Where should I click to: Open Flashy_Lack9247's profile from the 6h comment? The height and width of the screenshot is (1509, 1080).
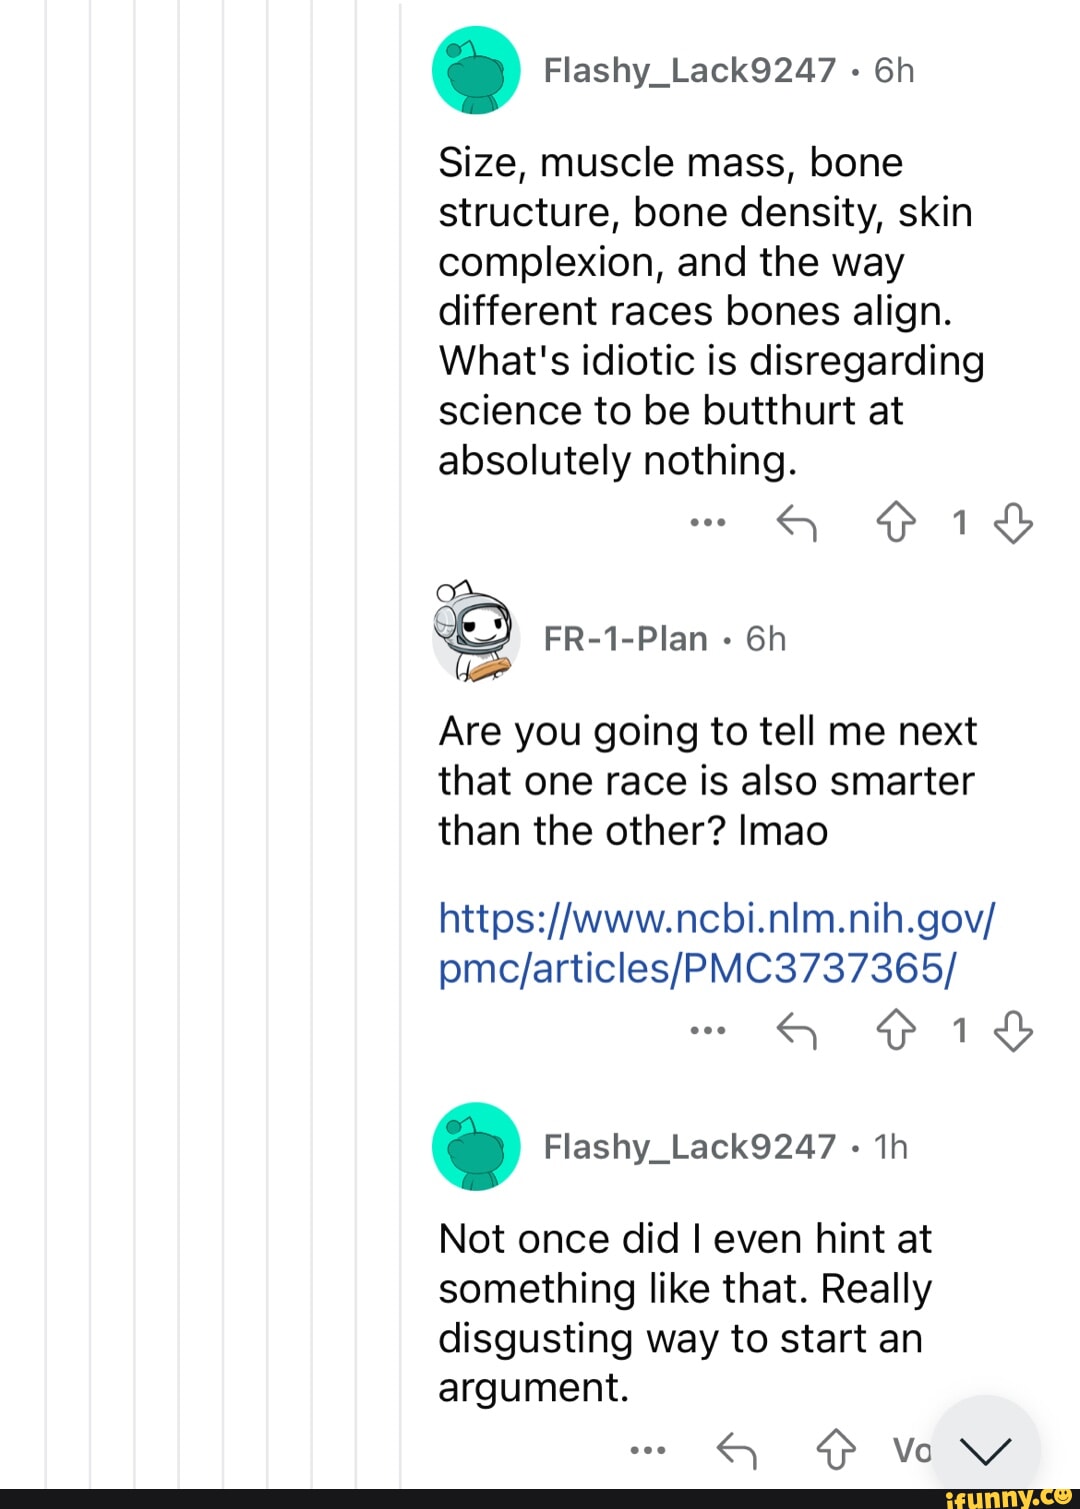689,70
